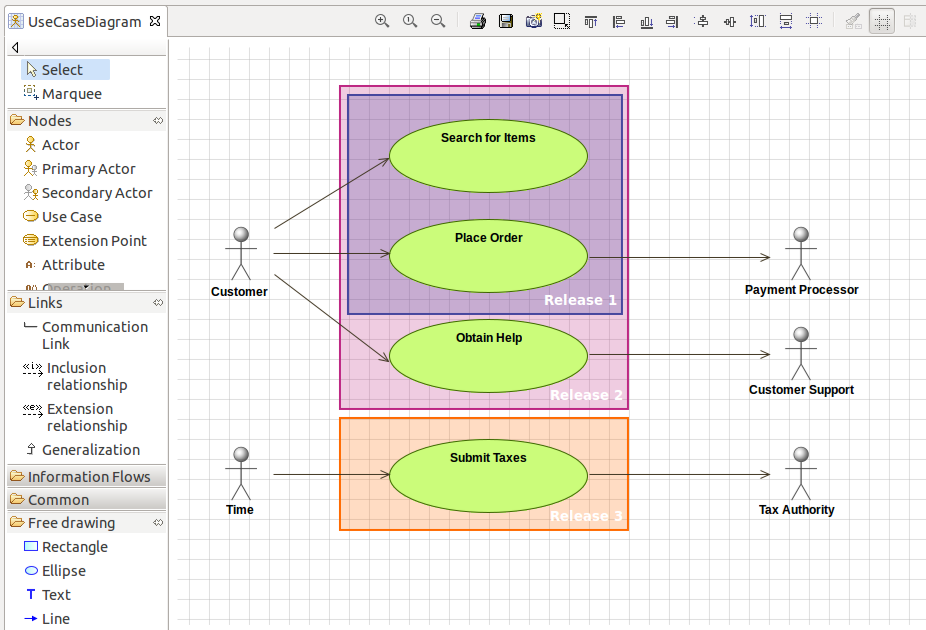Select Inclusion relationship tool
Viewport: 926px width, 630px height.
(76, 376)
